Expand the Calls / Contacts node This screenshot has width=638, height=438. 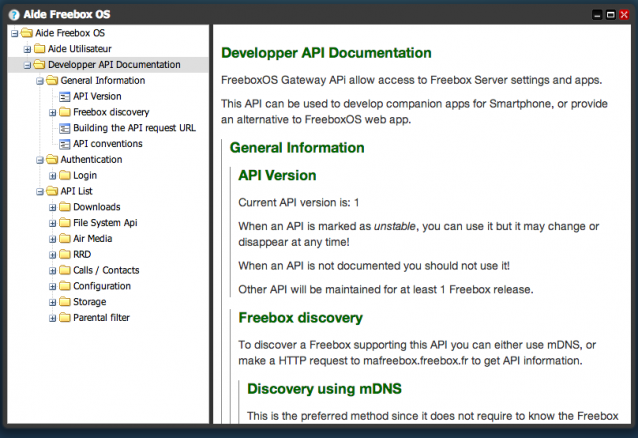click(x=52, y=271)
